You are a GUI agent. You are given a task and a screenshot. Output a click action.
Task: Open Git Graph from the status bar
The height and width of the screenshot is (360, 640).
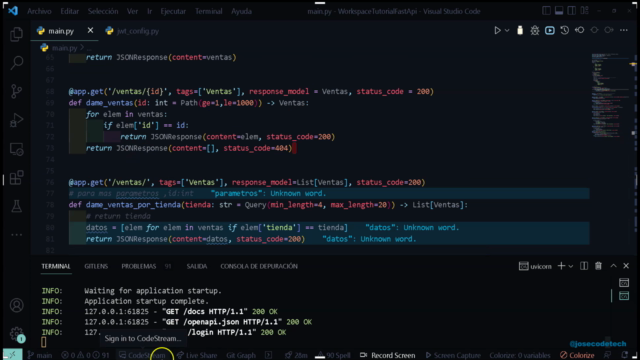(x=241, y=355)
